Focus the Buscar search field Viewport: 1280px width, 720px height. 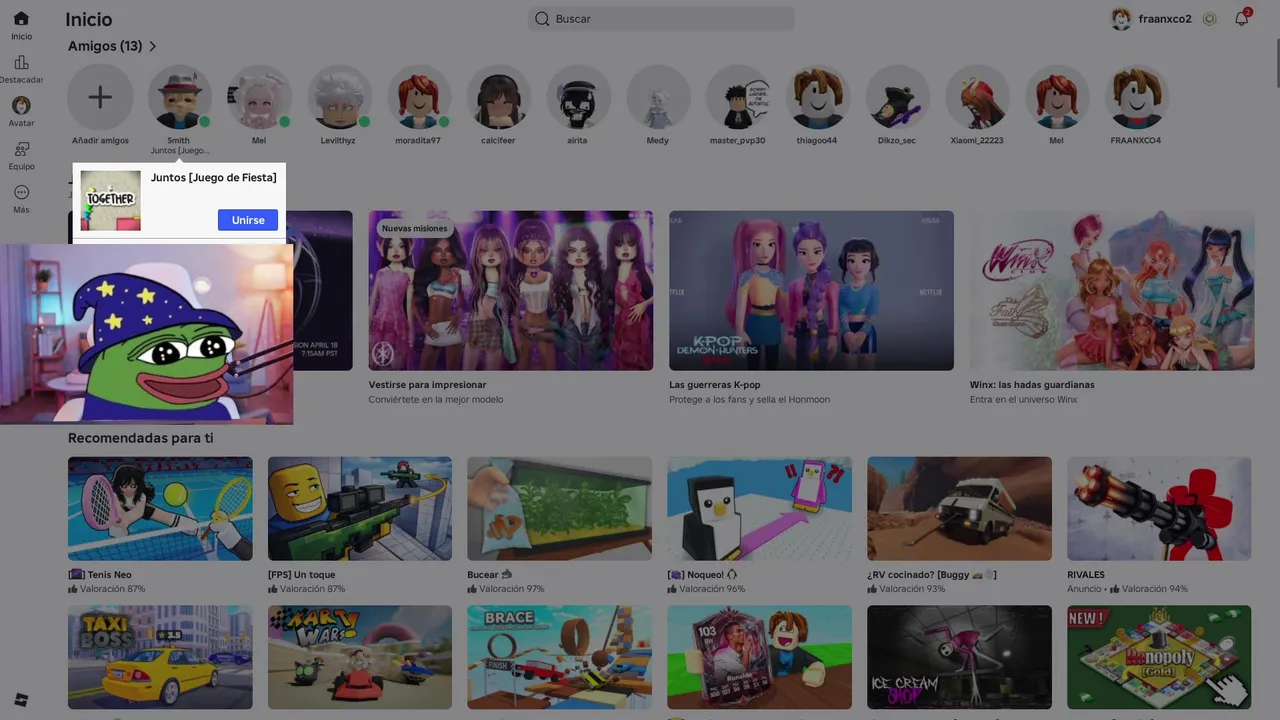coord(662,19)
